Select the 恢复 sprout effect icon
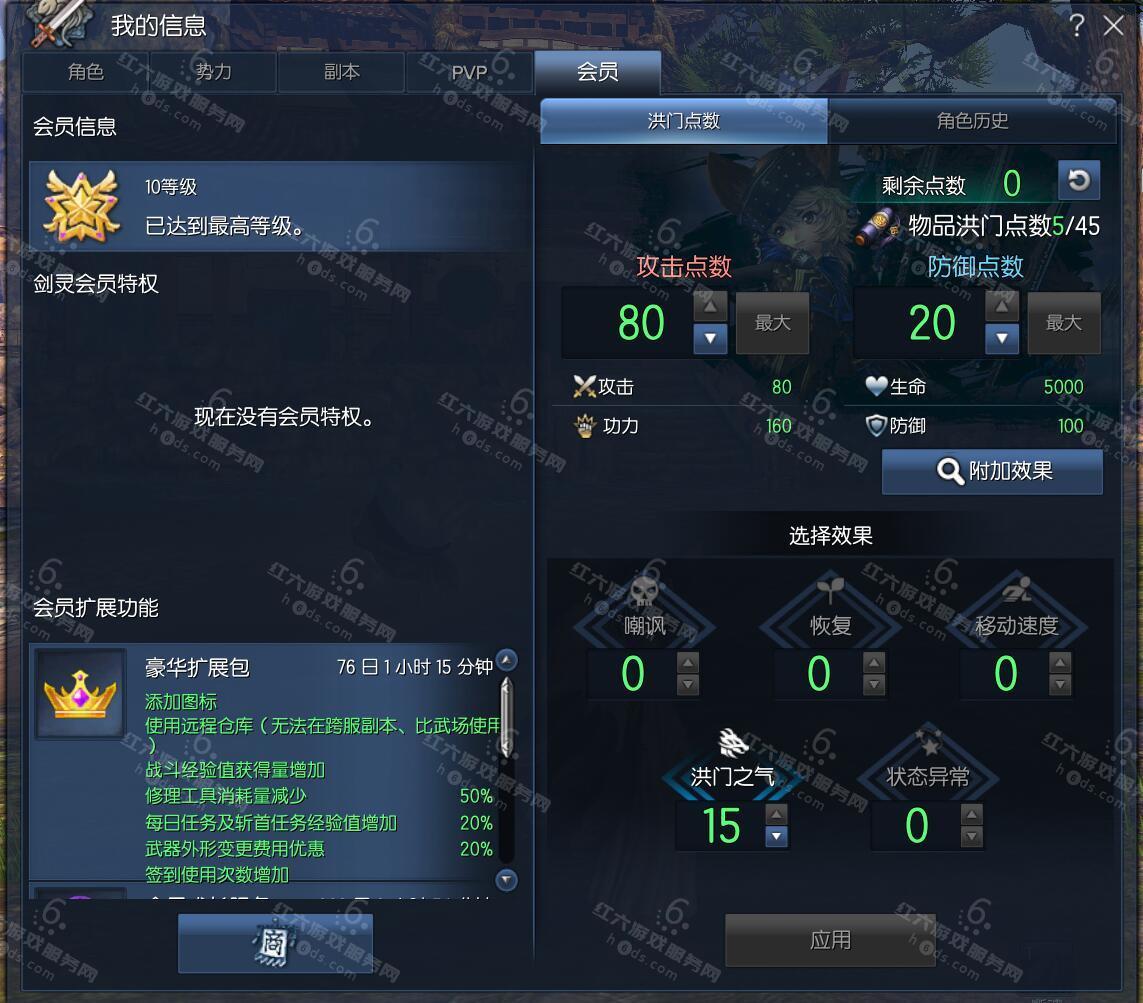Screen dimensions: 1143x1003 click(x=830, y=589)
